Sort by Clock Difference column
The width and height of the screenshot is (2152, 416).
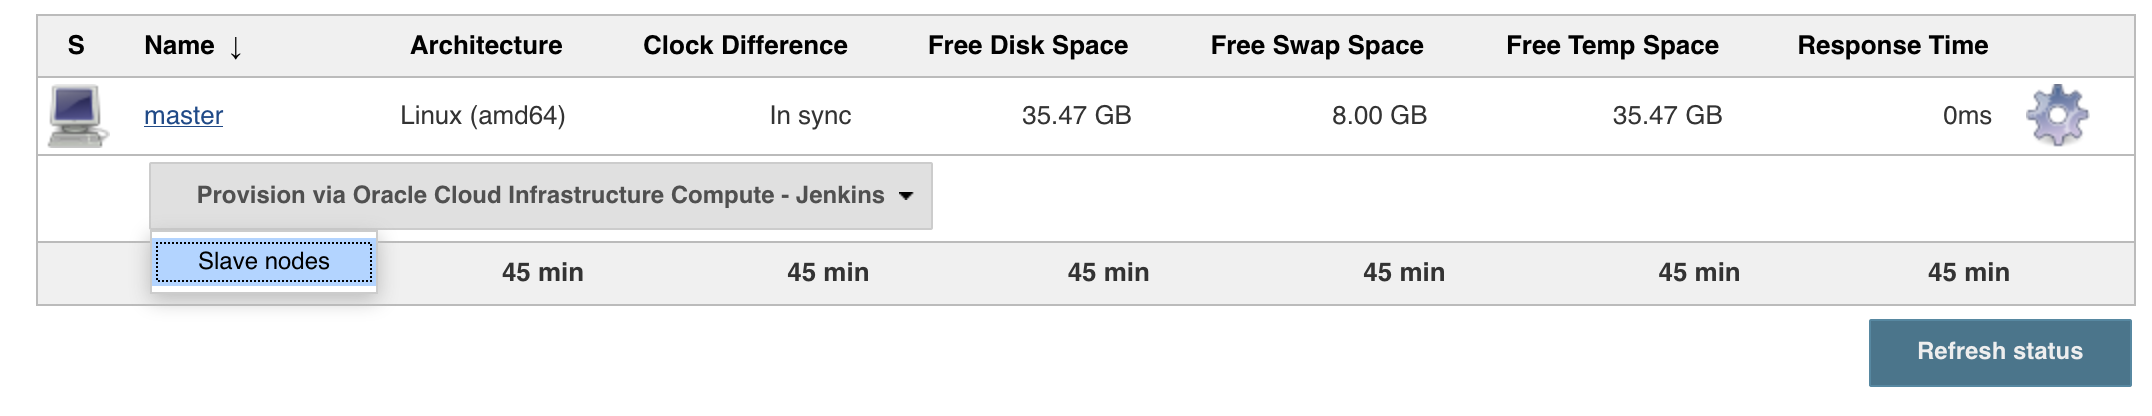745,46
